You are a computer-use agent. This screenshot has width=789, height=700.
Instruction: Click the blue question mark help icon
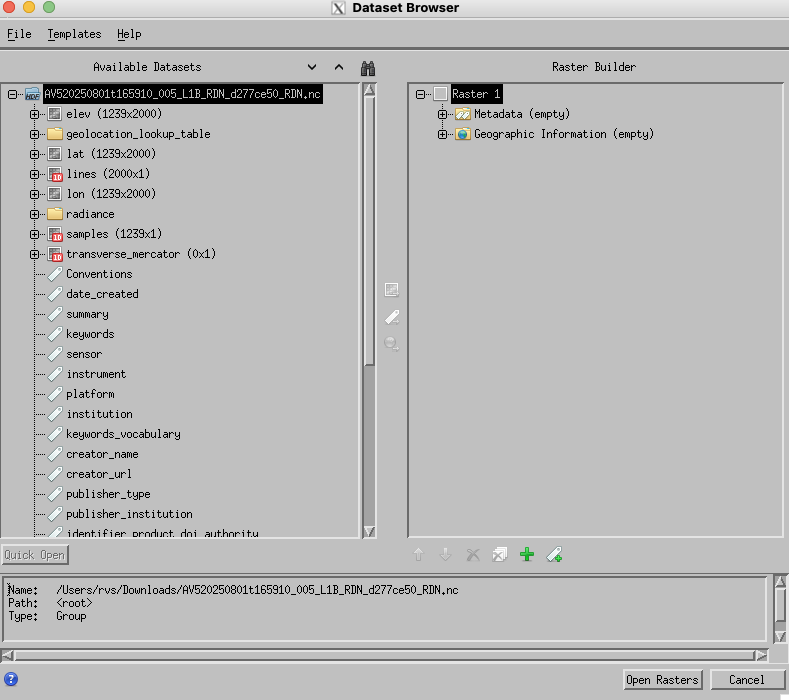11,679
